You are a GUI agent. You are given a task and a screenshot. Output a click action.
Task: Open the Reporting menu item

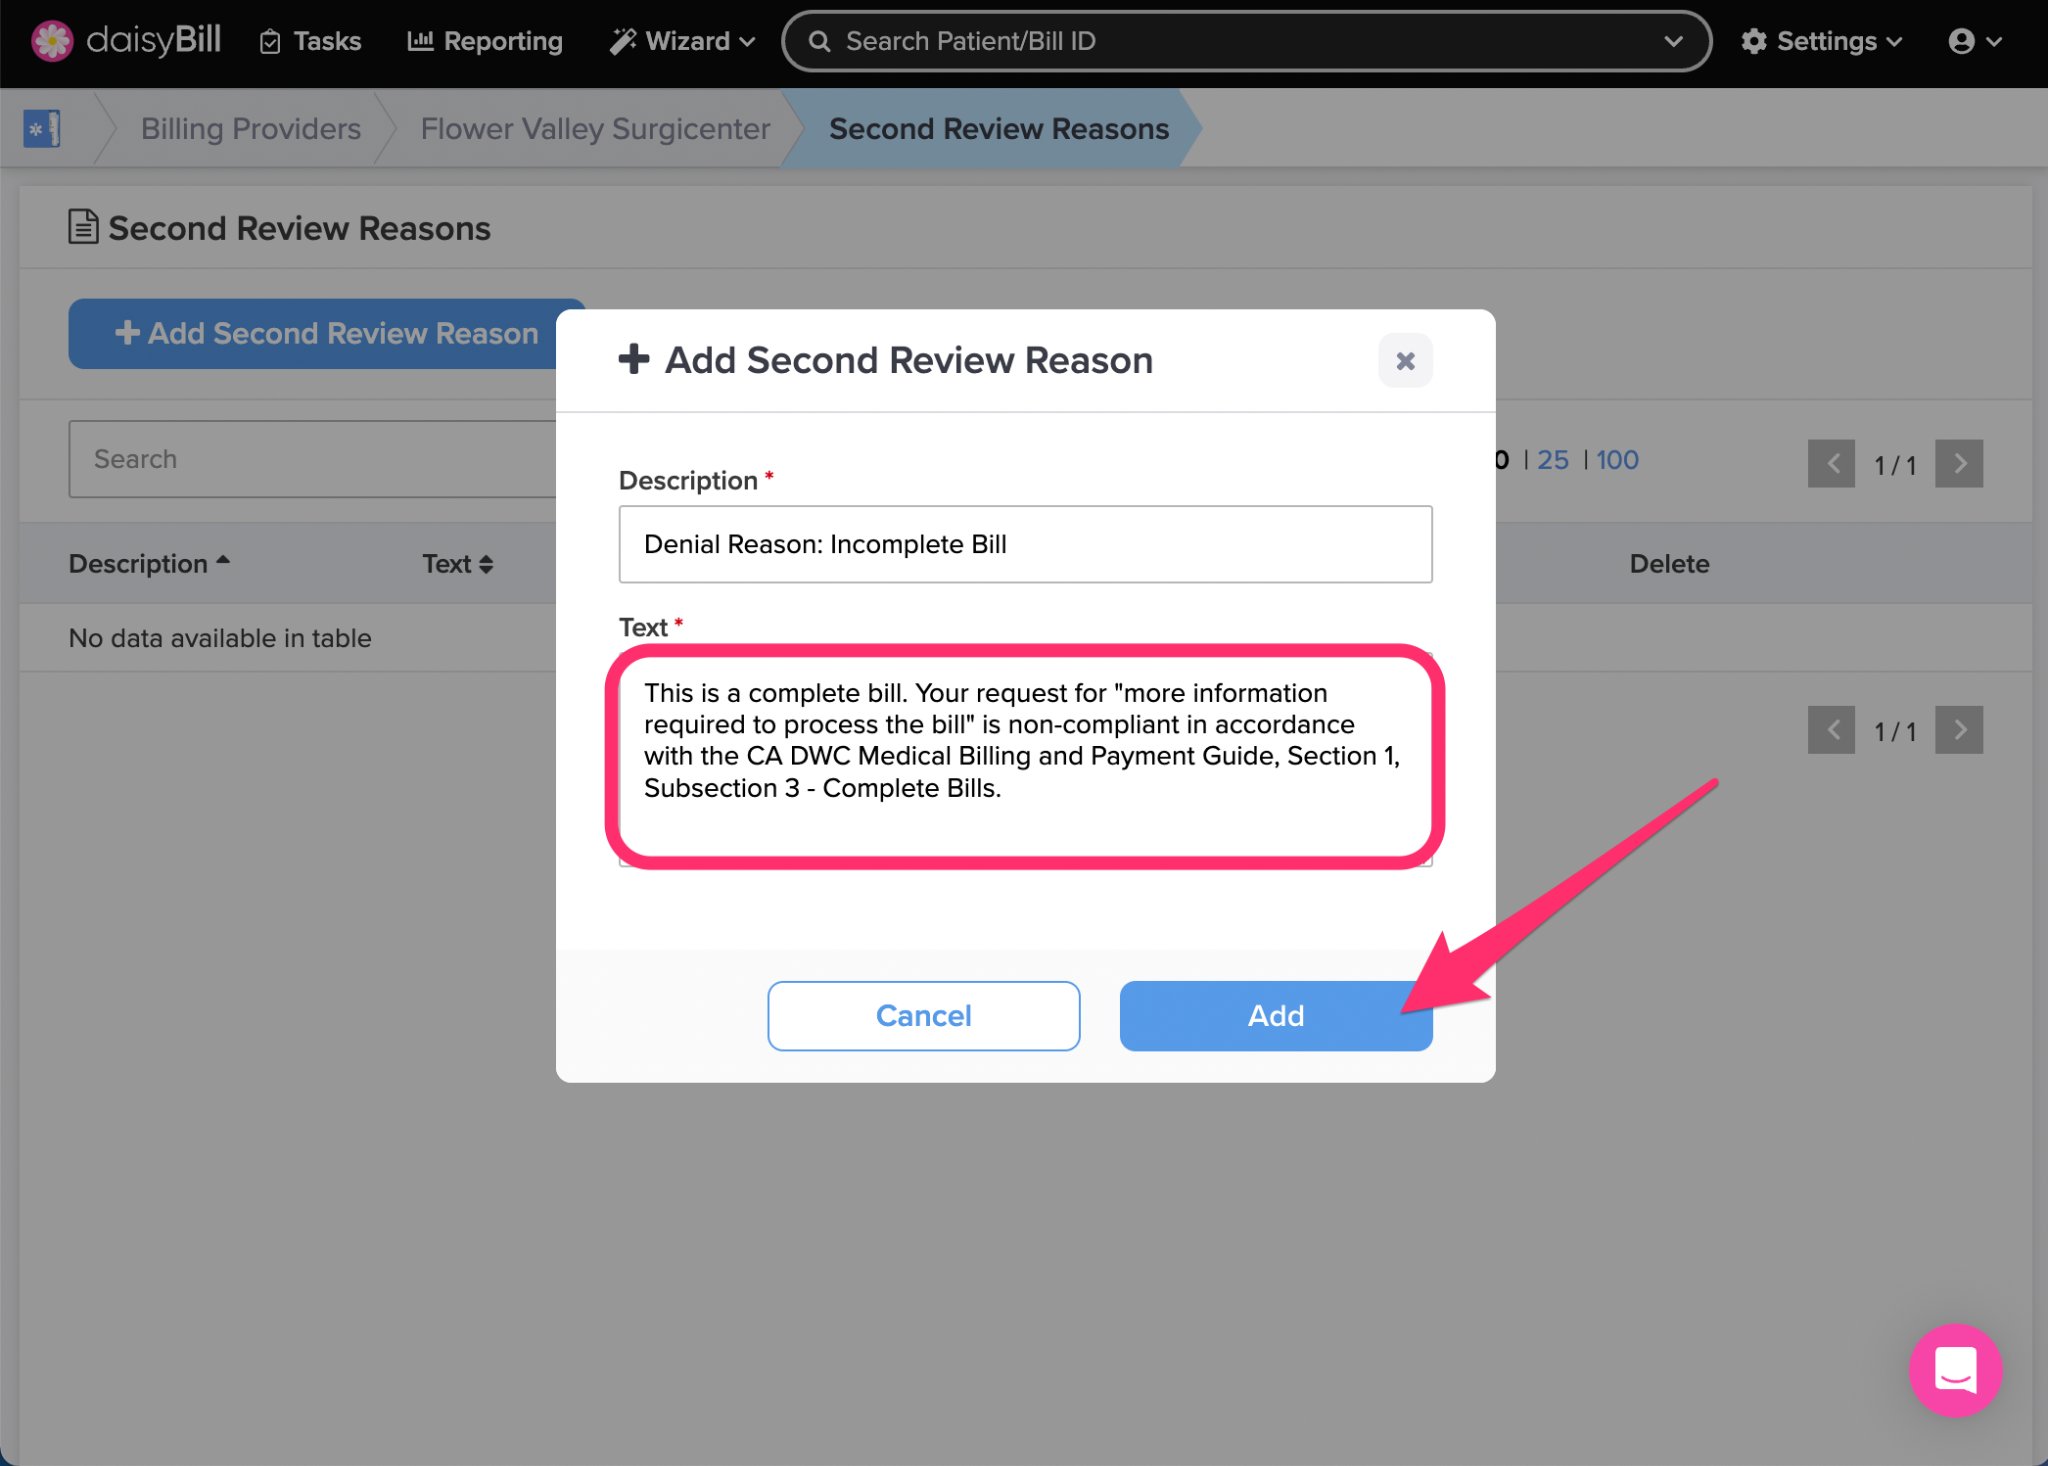485,41
